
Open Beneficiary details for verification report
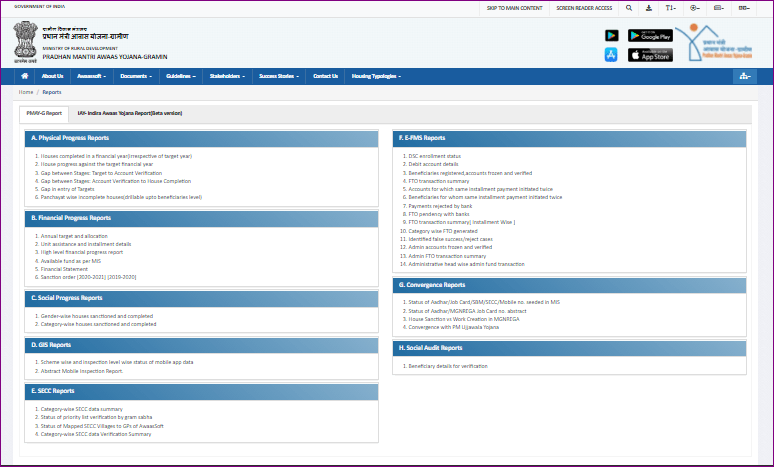(x=440, y=367)
